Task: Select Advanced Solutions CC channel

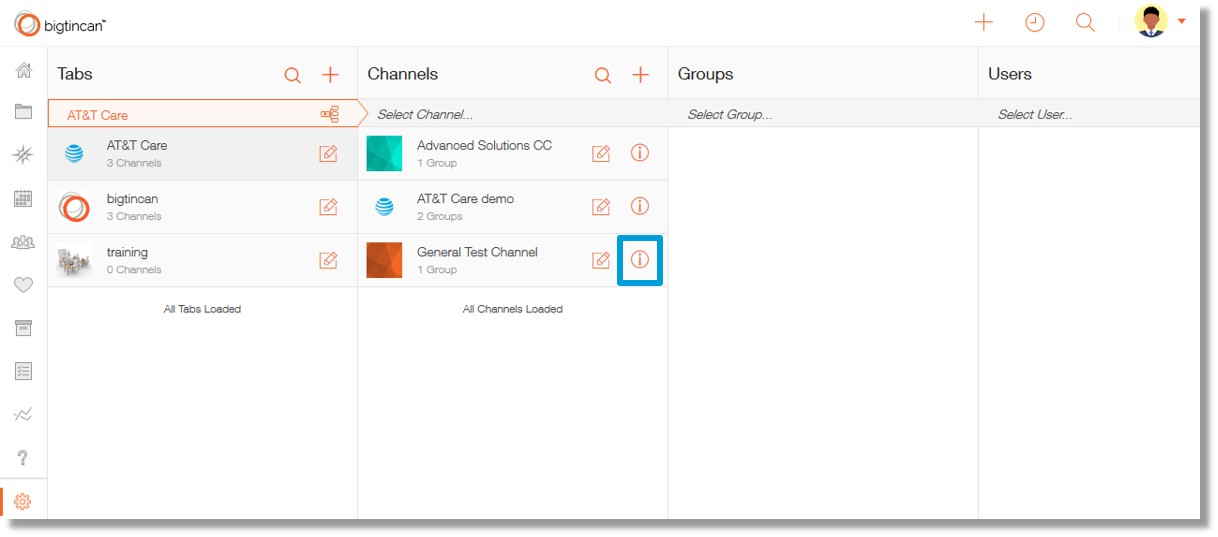Action: coord(512,153)
